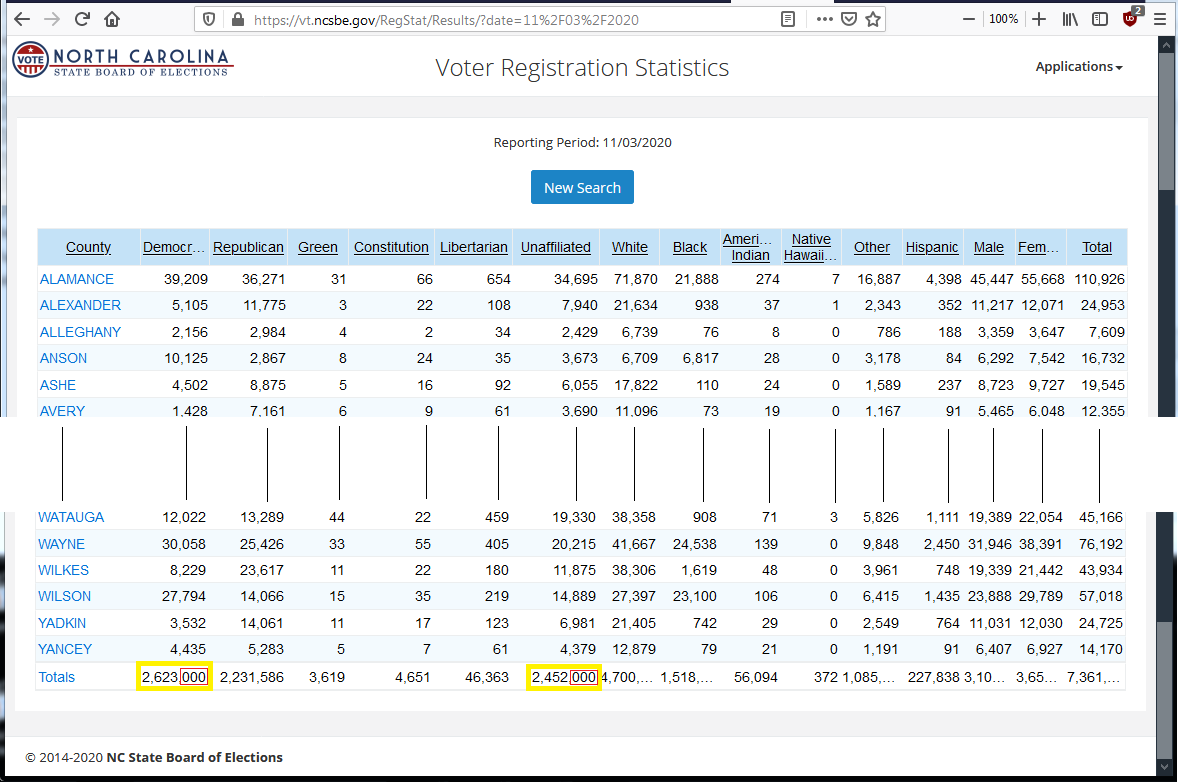
Task: Open the WATAUGA county link
Action: [71, 517]
